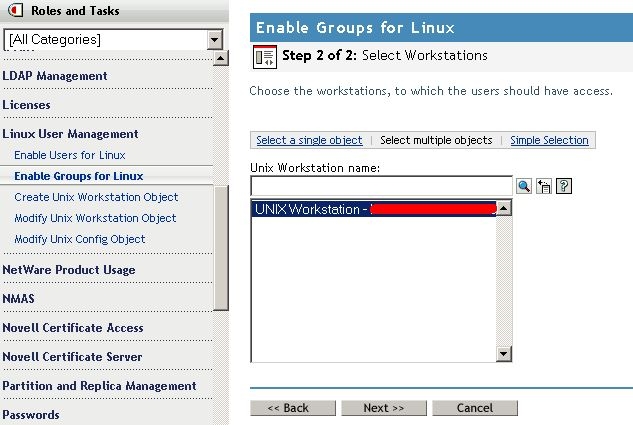Click the Roles and Tasks header icon
Viewport: 633px width, 425px height.
15,10
